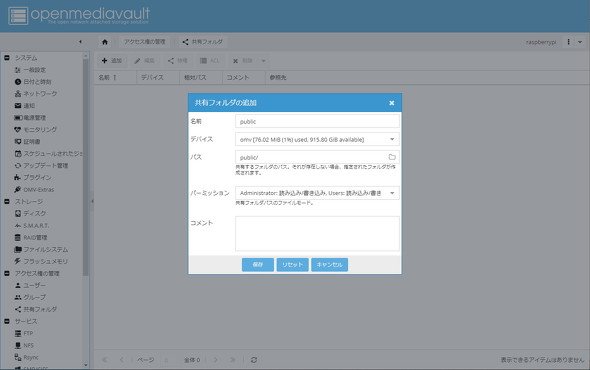Open folder browser icon in path field
590x370 pixels.
pyautogui.click(x=392, y=157)
